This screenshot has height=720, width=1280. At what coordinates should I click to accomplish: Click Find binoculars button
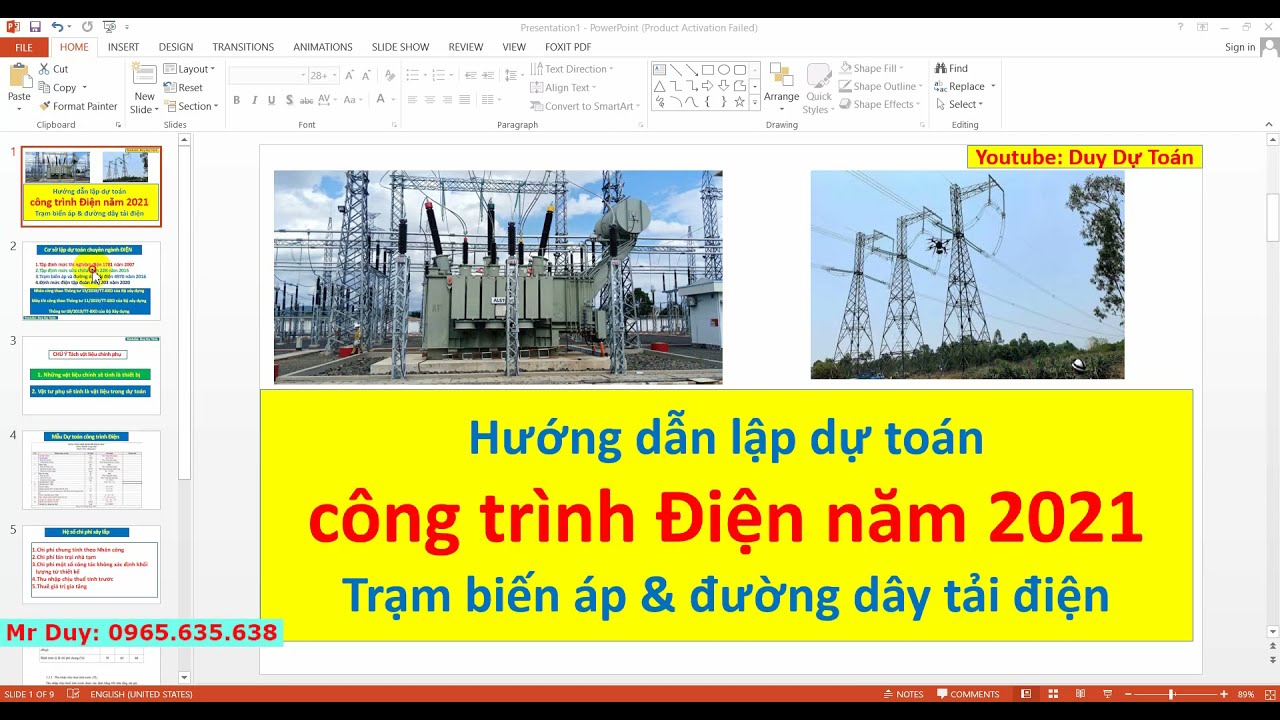coord(951,68)
